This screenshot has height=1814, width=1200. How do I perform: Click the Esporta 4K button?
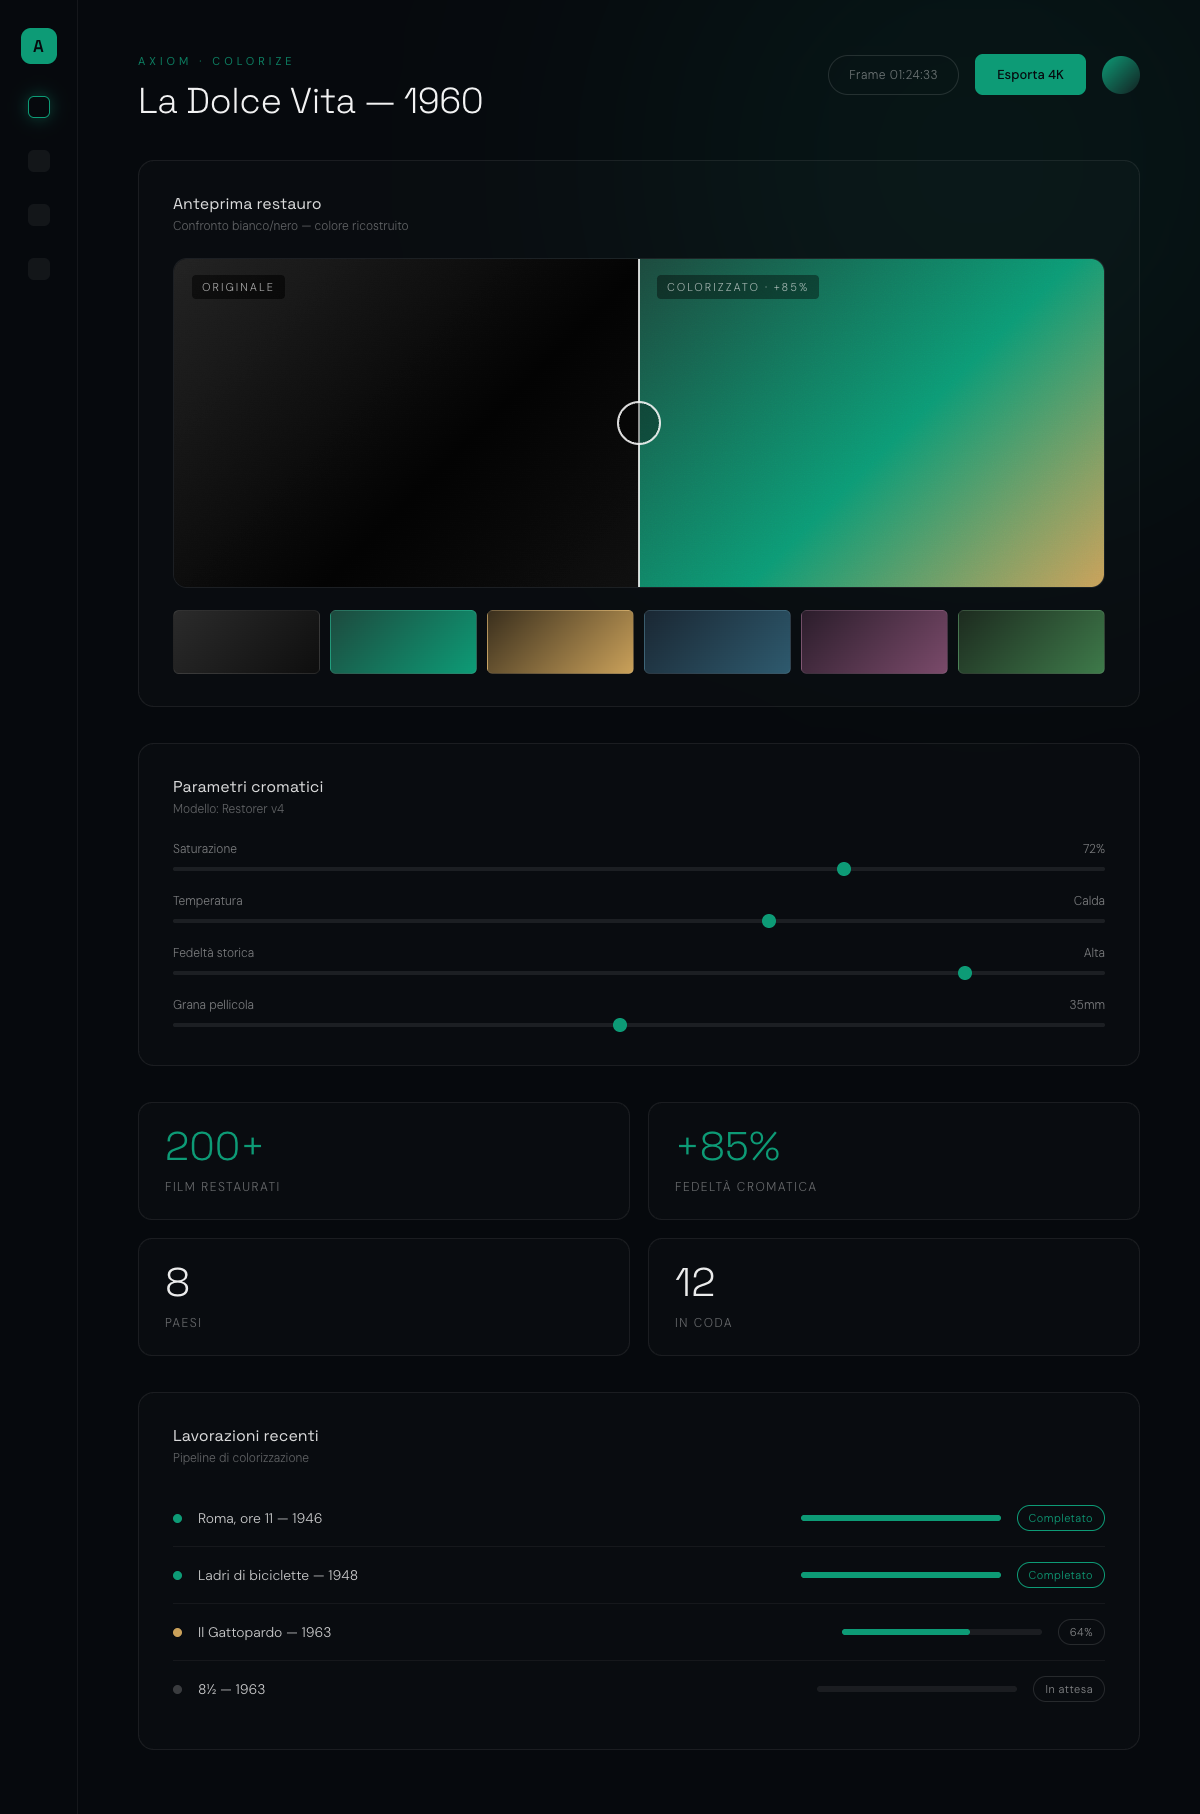coord(1030,75)
